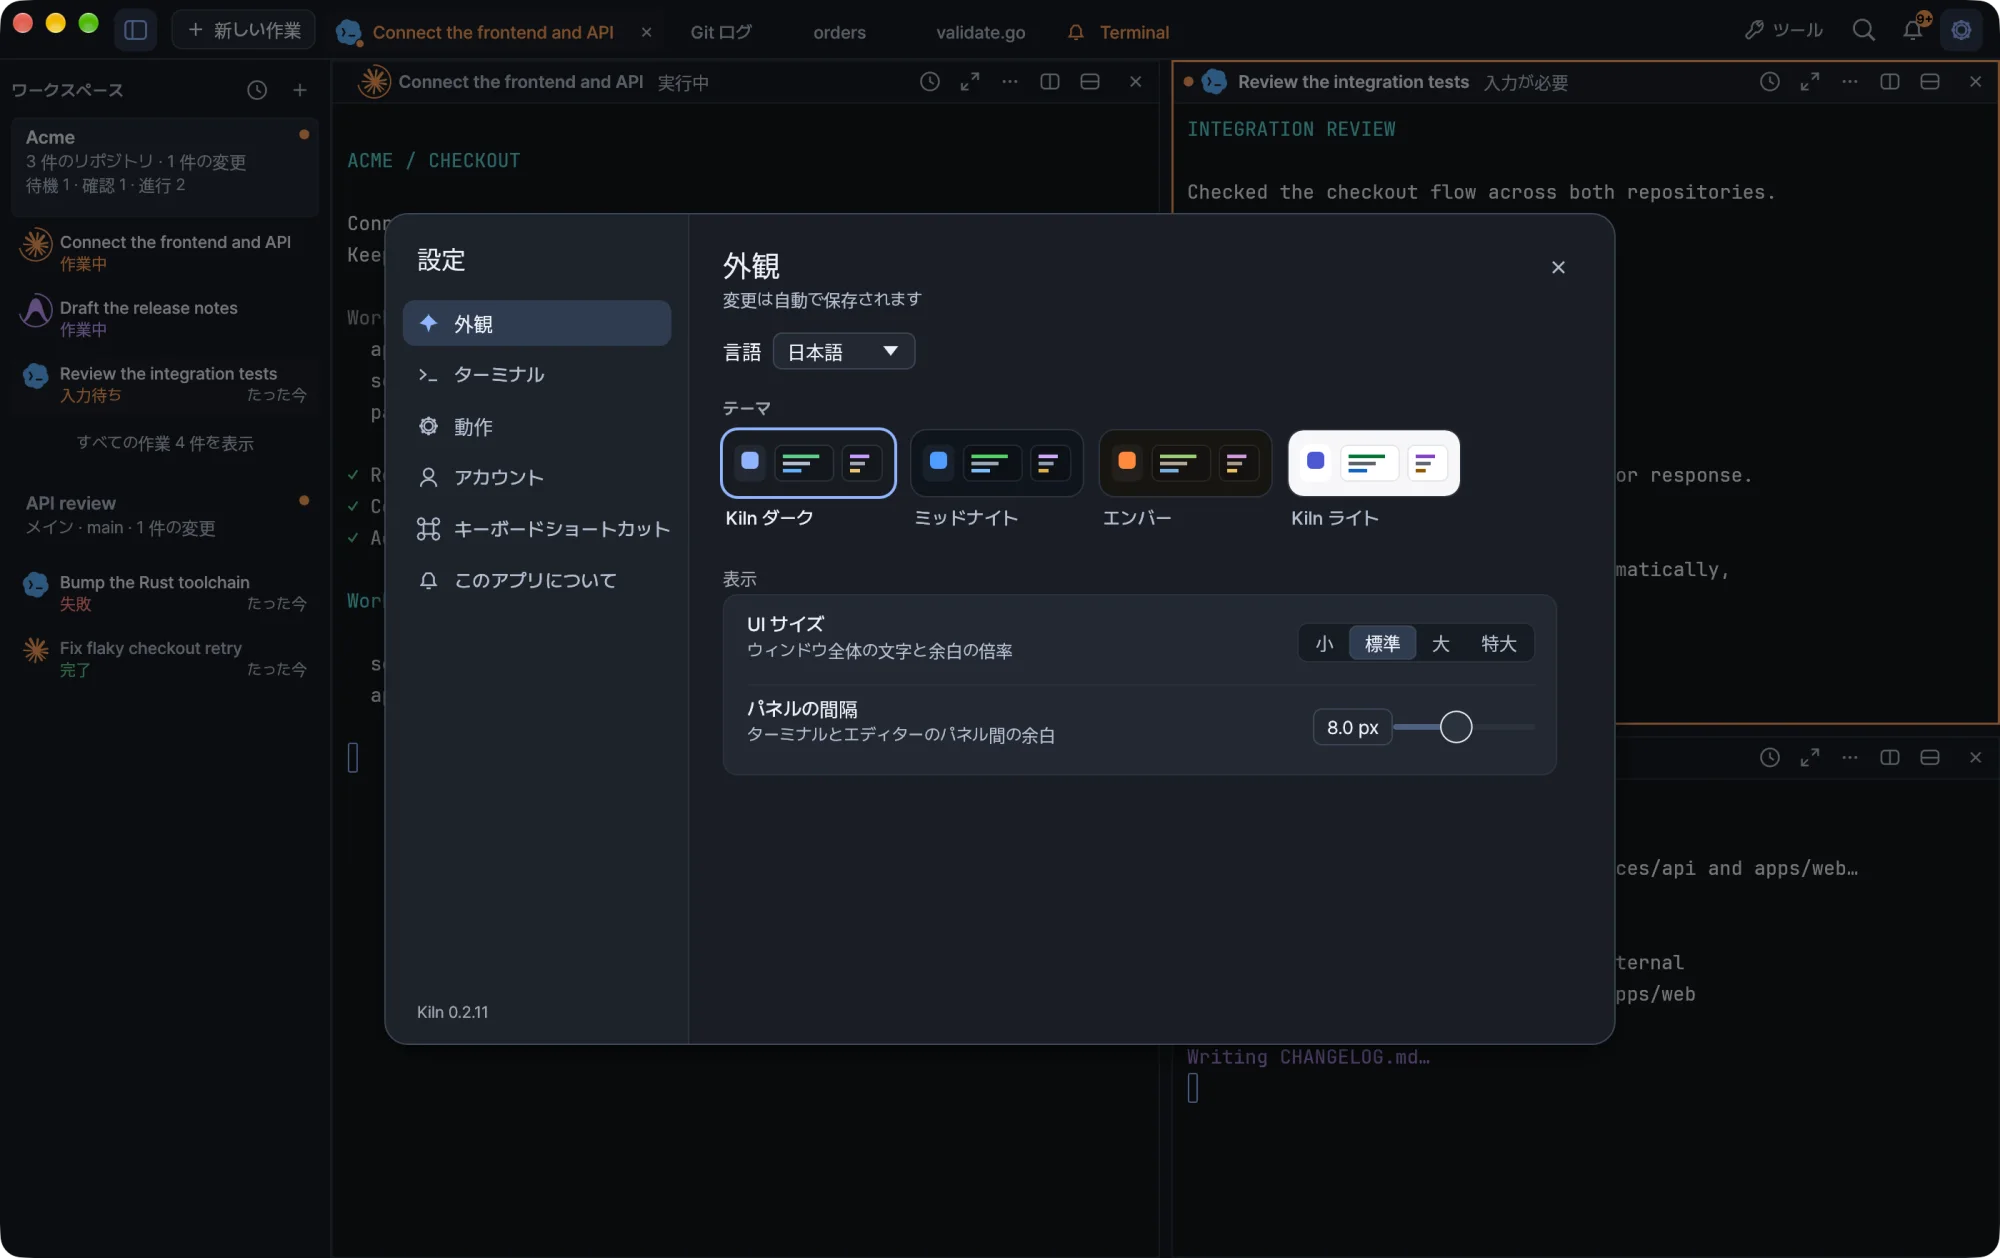
Task: Expand すべての作業 4 件を表示
Action: pos(165,443)
